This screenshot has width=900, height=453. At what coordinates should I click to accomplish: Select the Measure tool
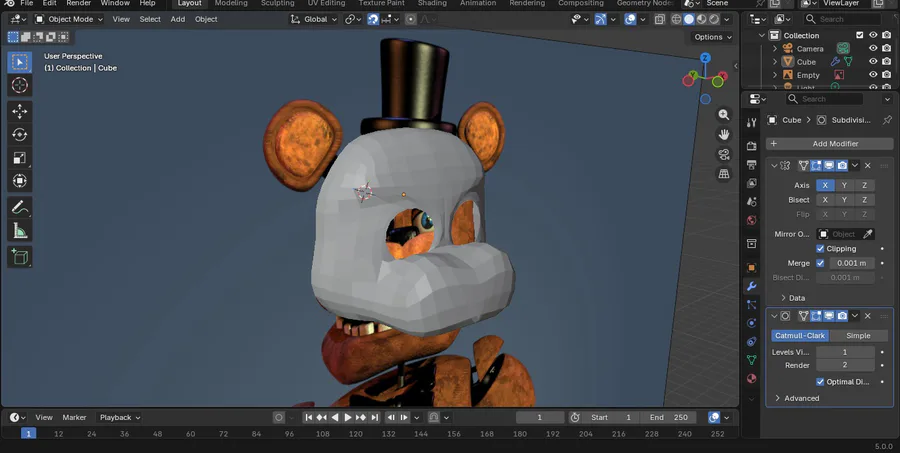[20, 231]
